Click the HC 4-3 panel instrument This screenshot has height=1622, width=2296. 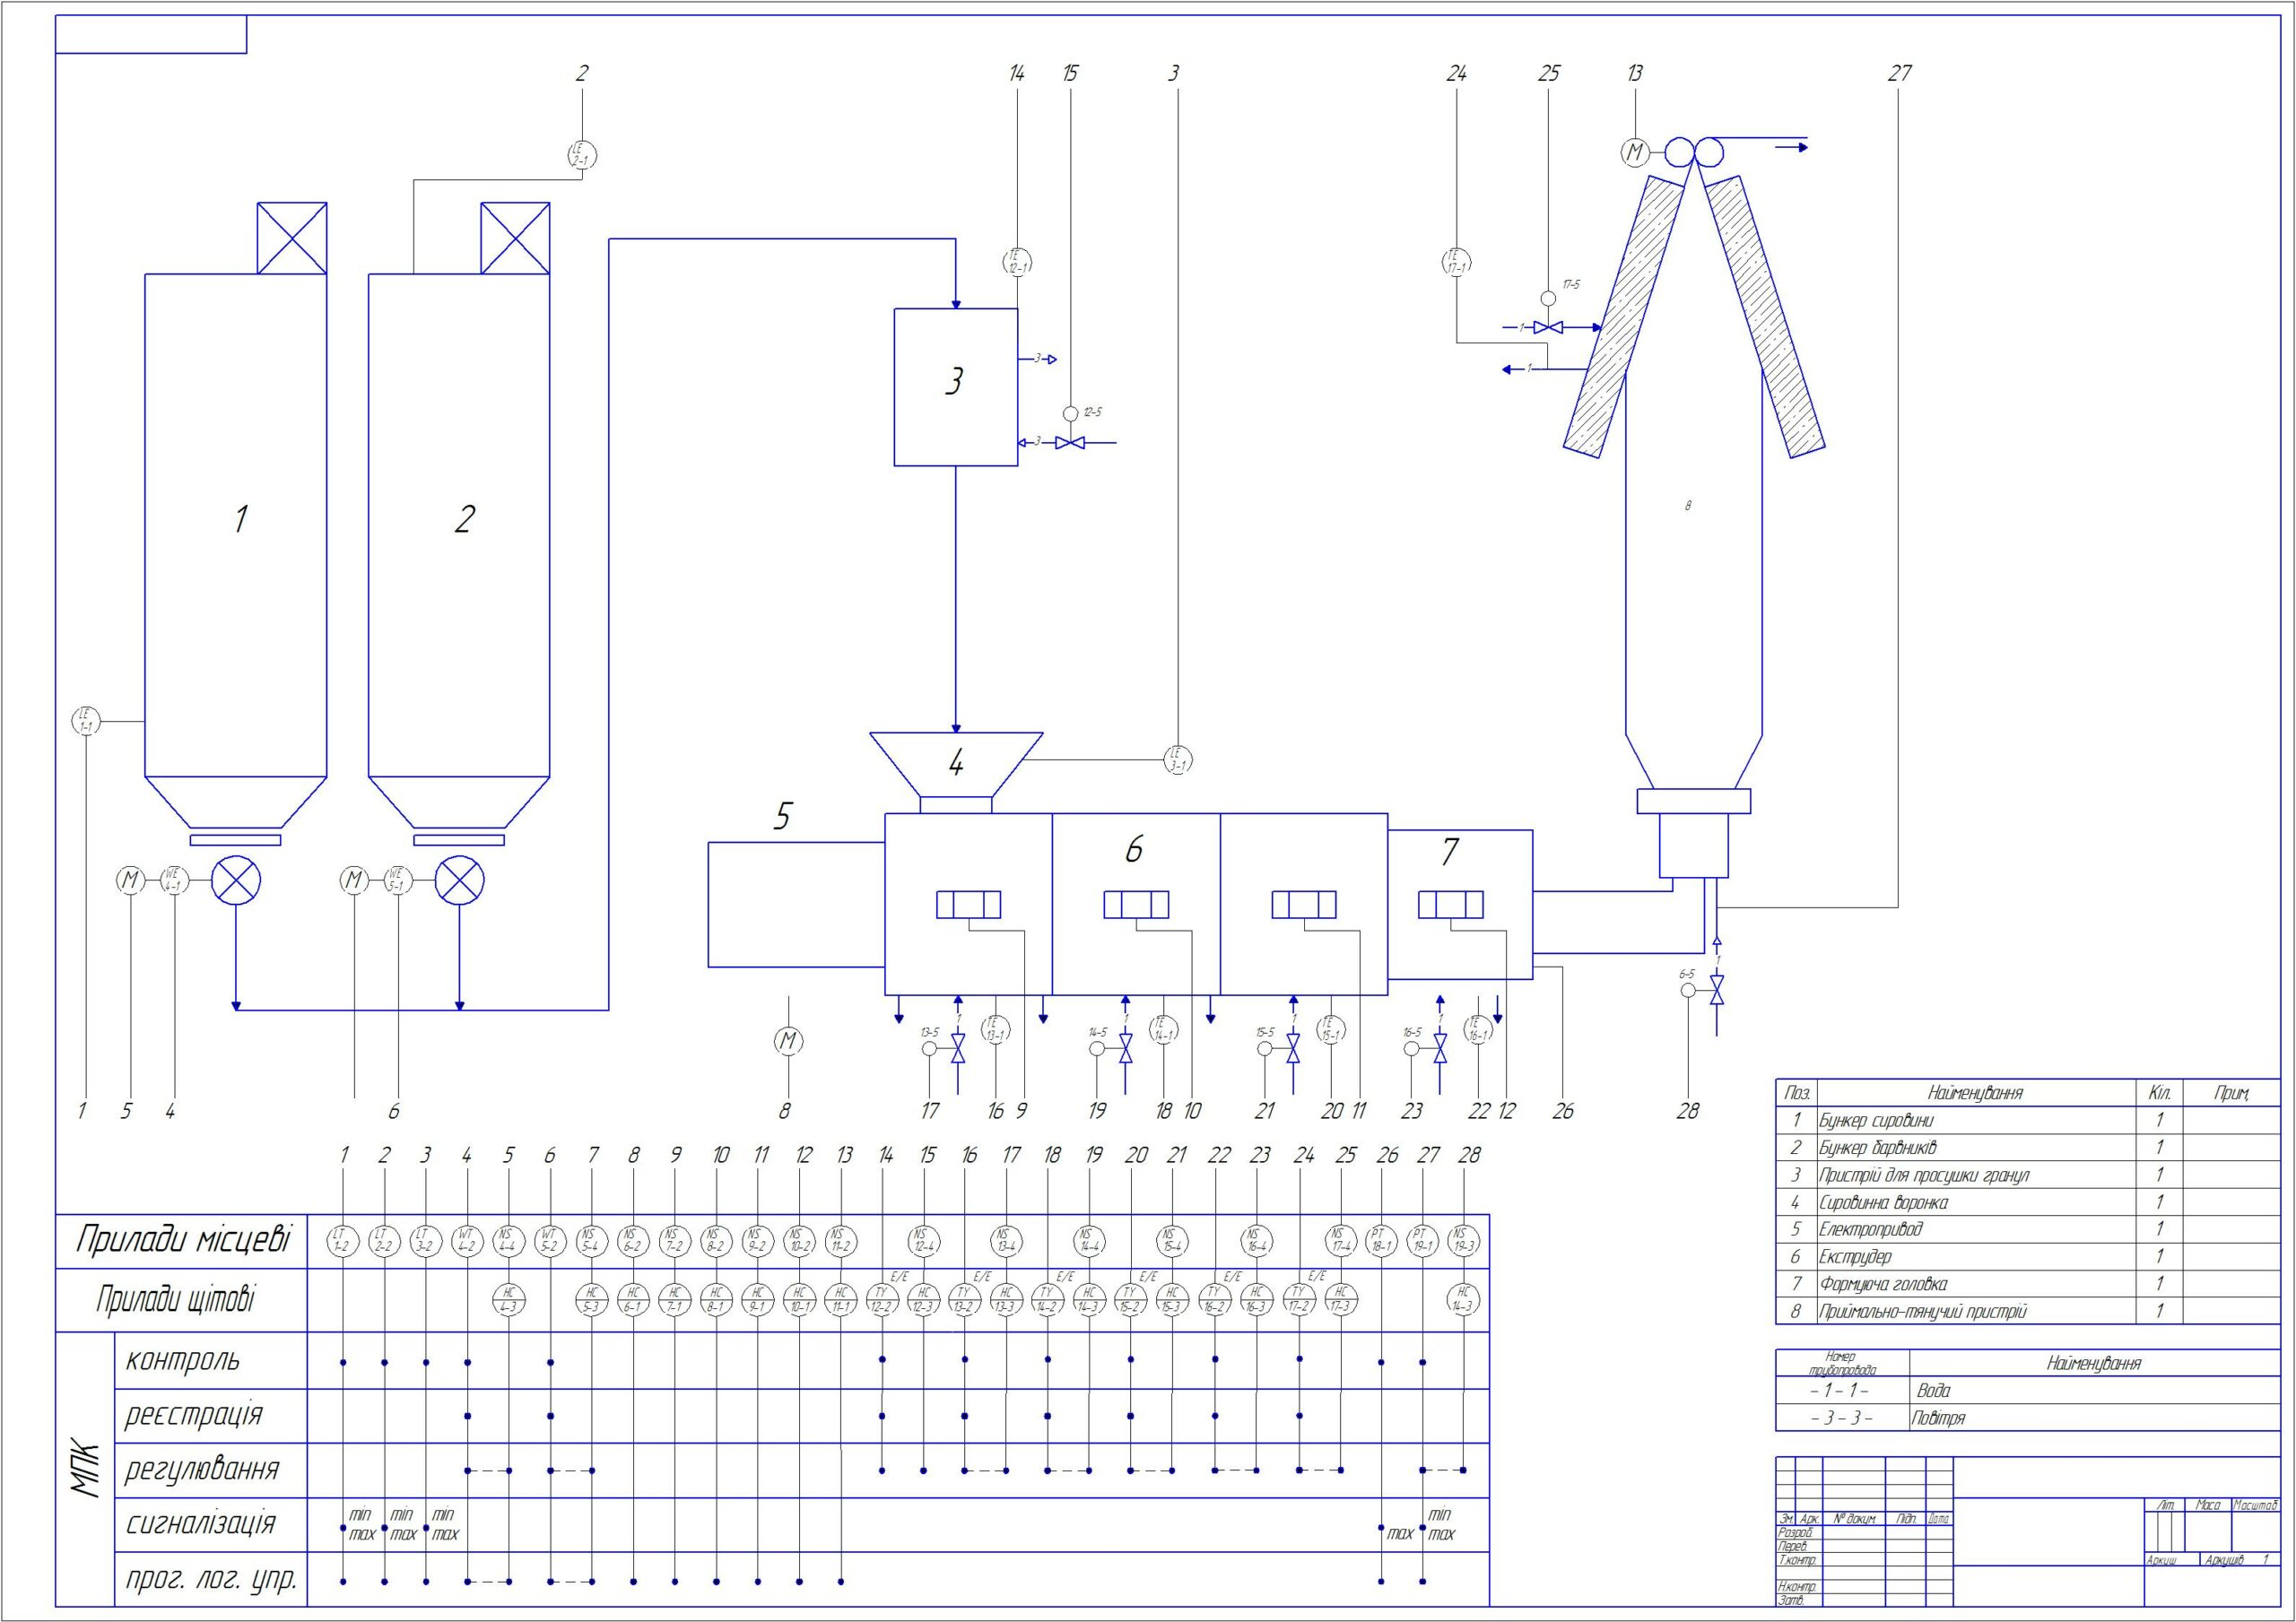coord(509,1299)
